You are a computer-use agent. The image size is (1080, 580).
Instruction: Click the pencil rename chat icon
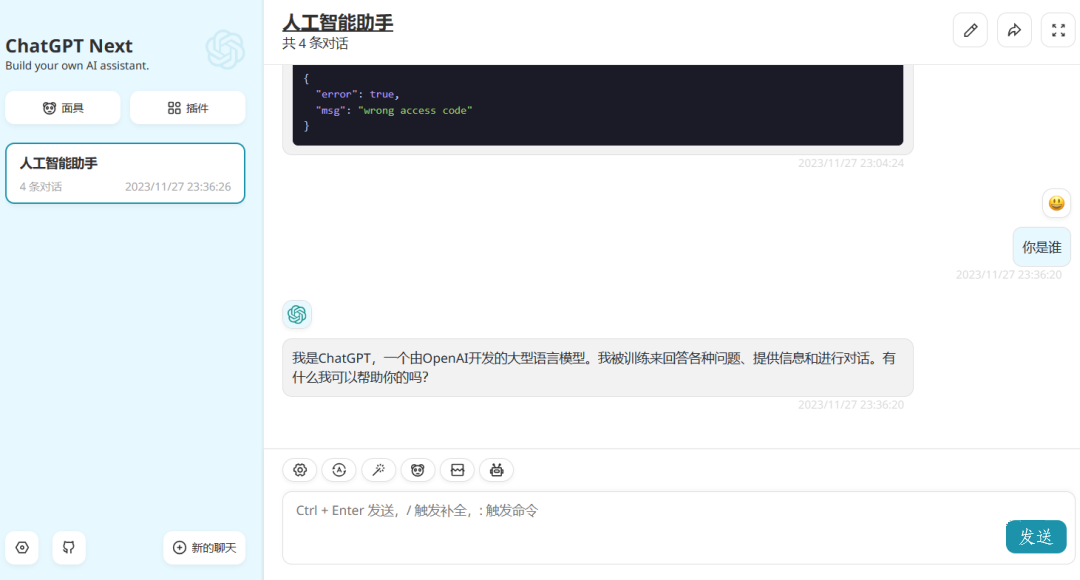(x=970, y=30)
